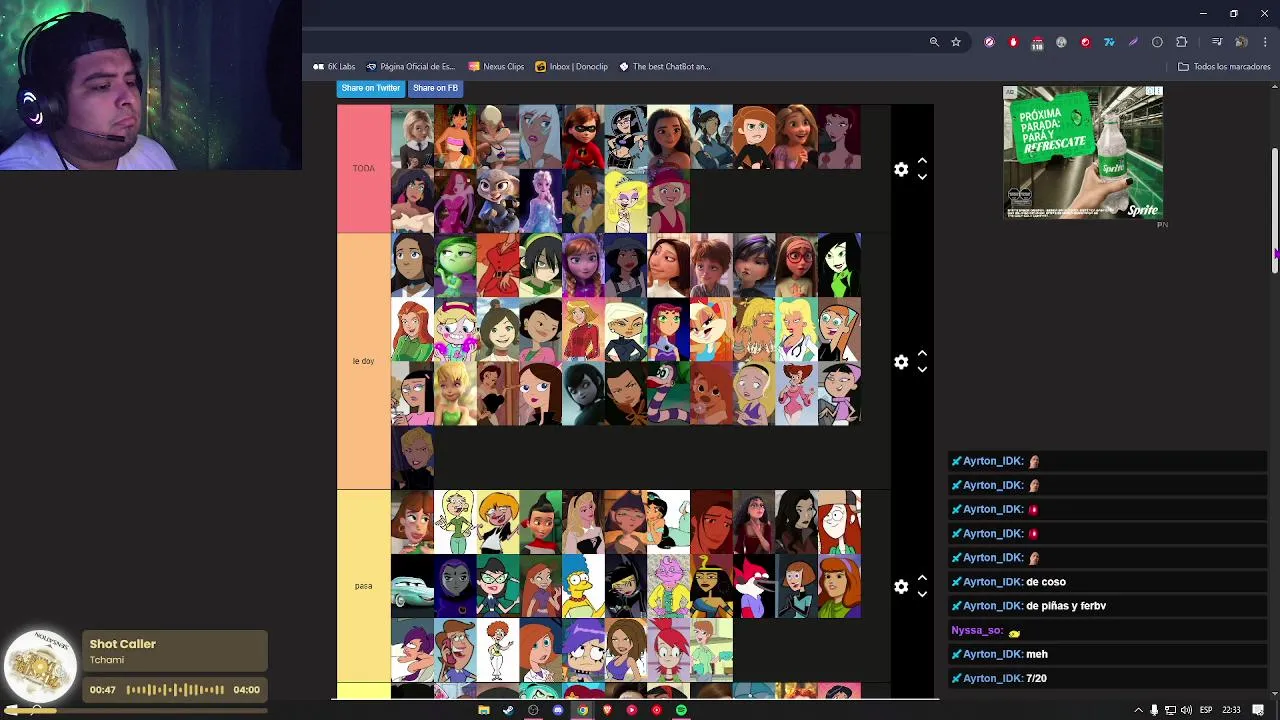Open the Inbox | Donoclip bookmark
This screenshot has width=1280, height=720.
[x=571, y=67]
